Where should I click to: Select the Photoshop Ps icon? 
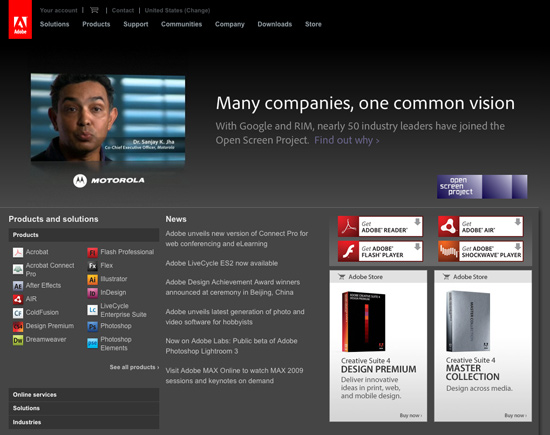[92, 326]
